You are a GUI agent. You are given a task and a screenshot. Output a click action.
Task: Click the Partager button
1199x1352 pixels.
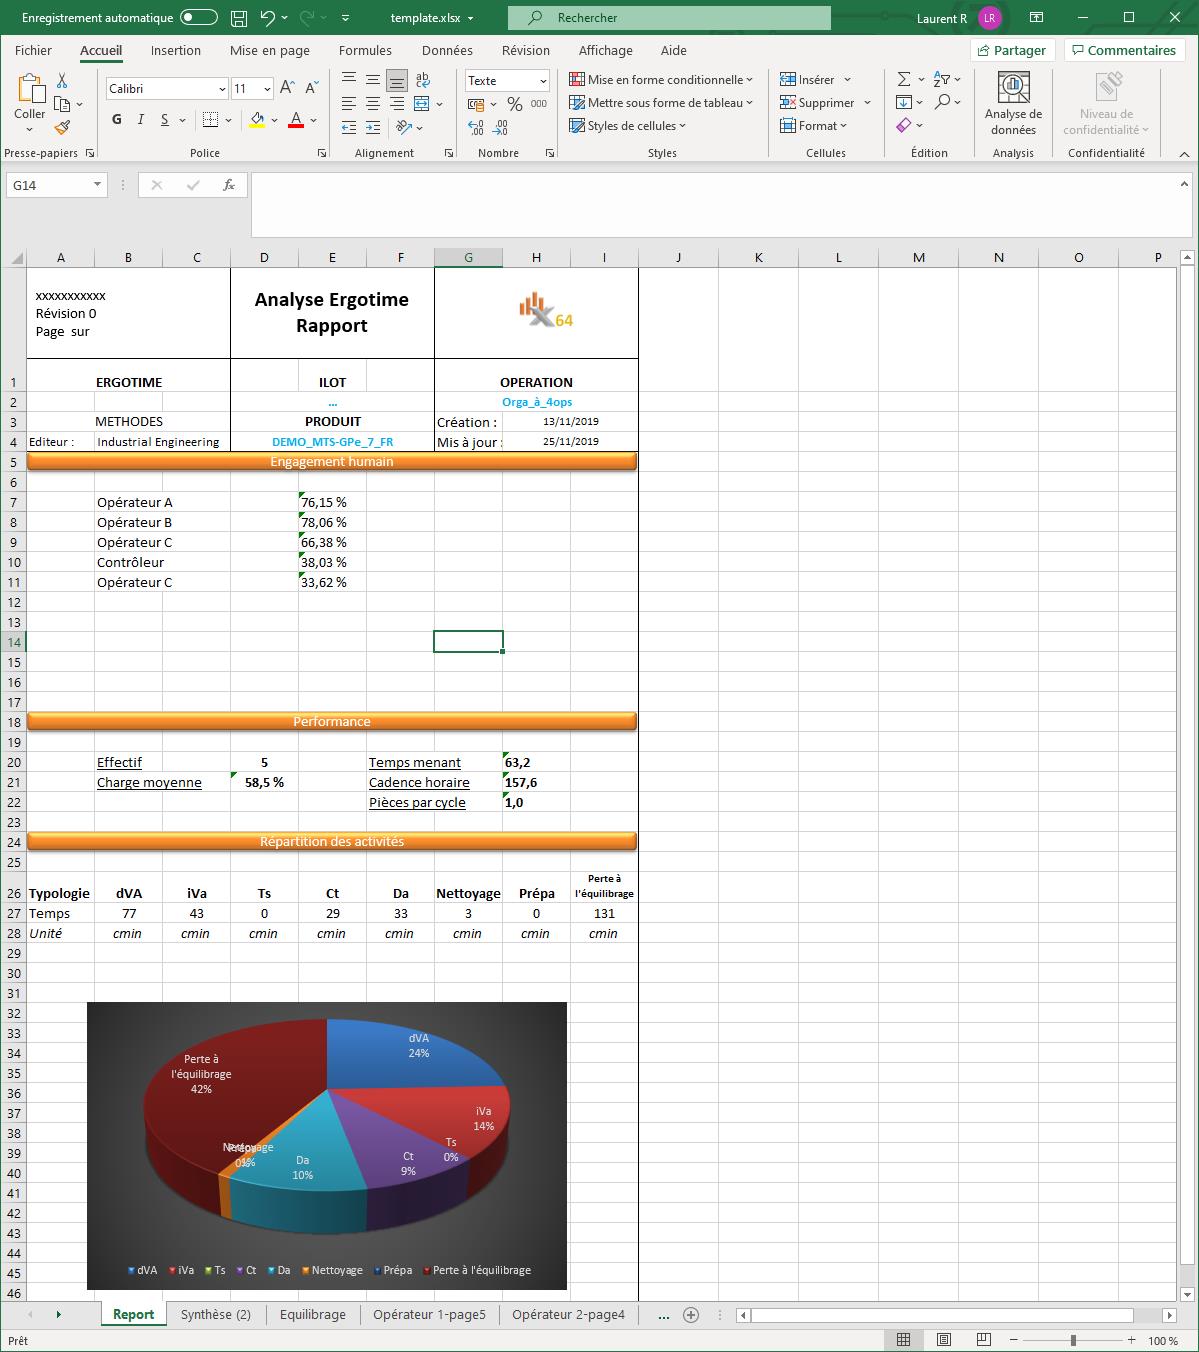coord(1012,51)
